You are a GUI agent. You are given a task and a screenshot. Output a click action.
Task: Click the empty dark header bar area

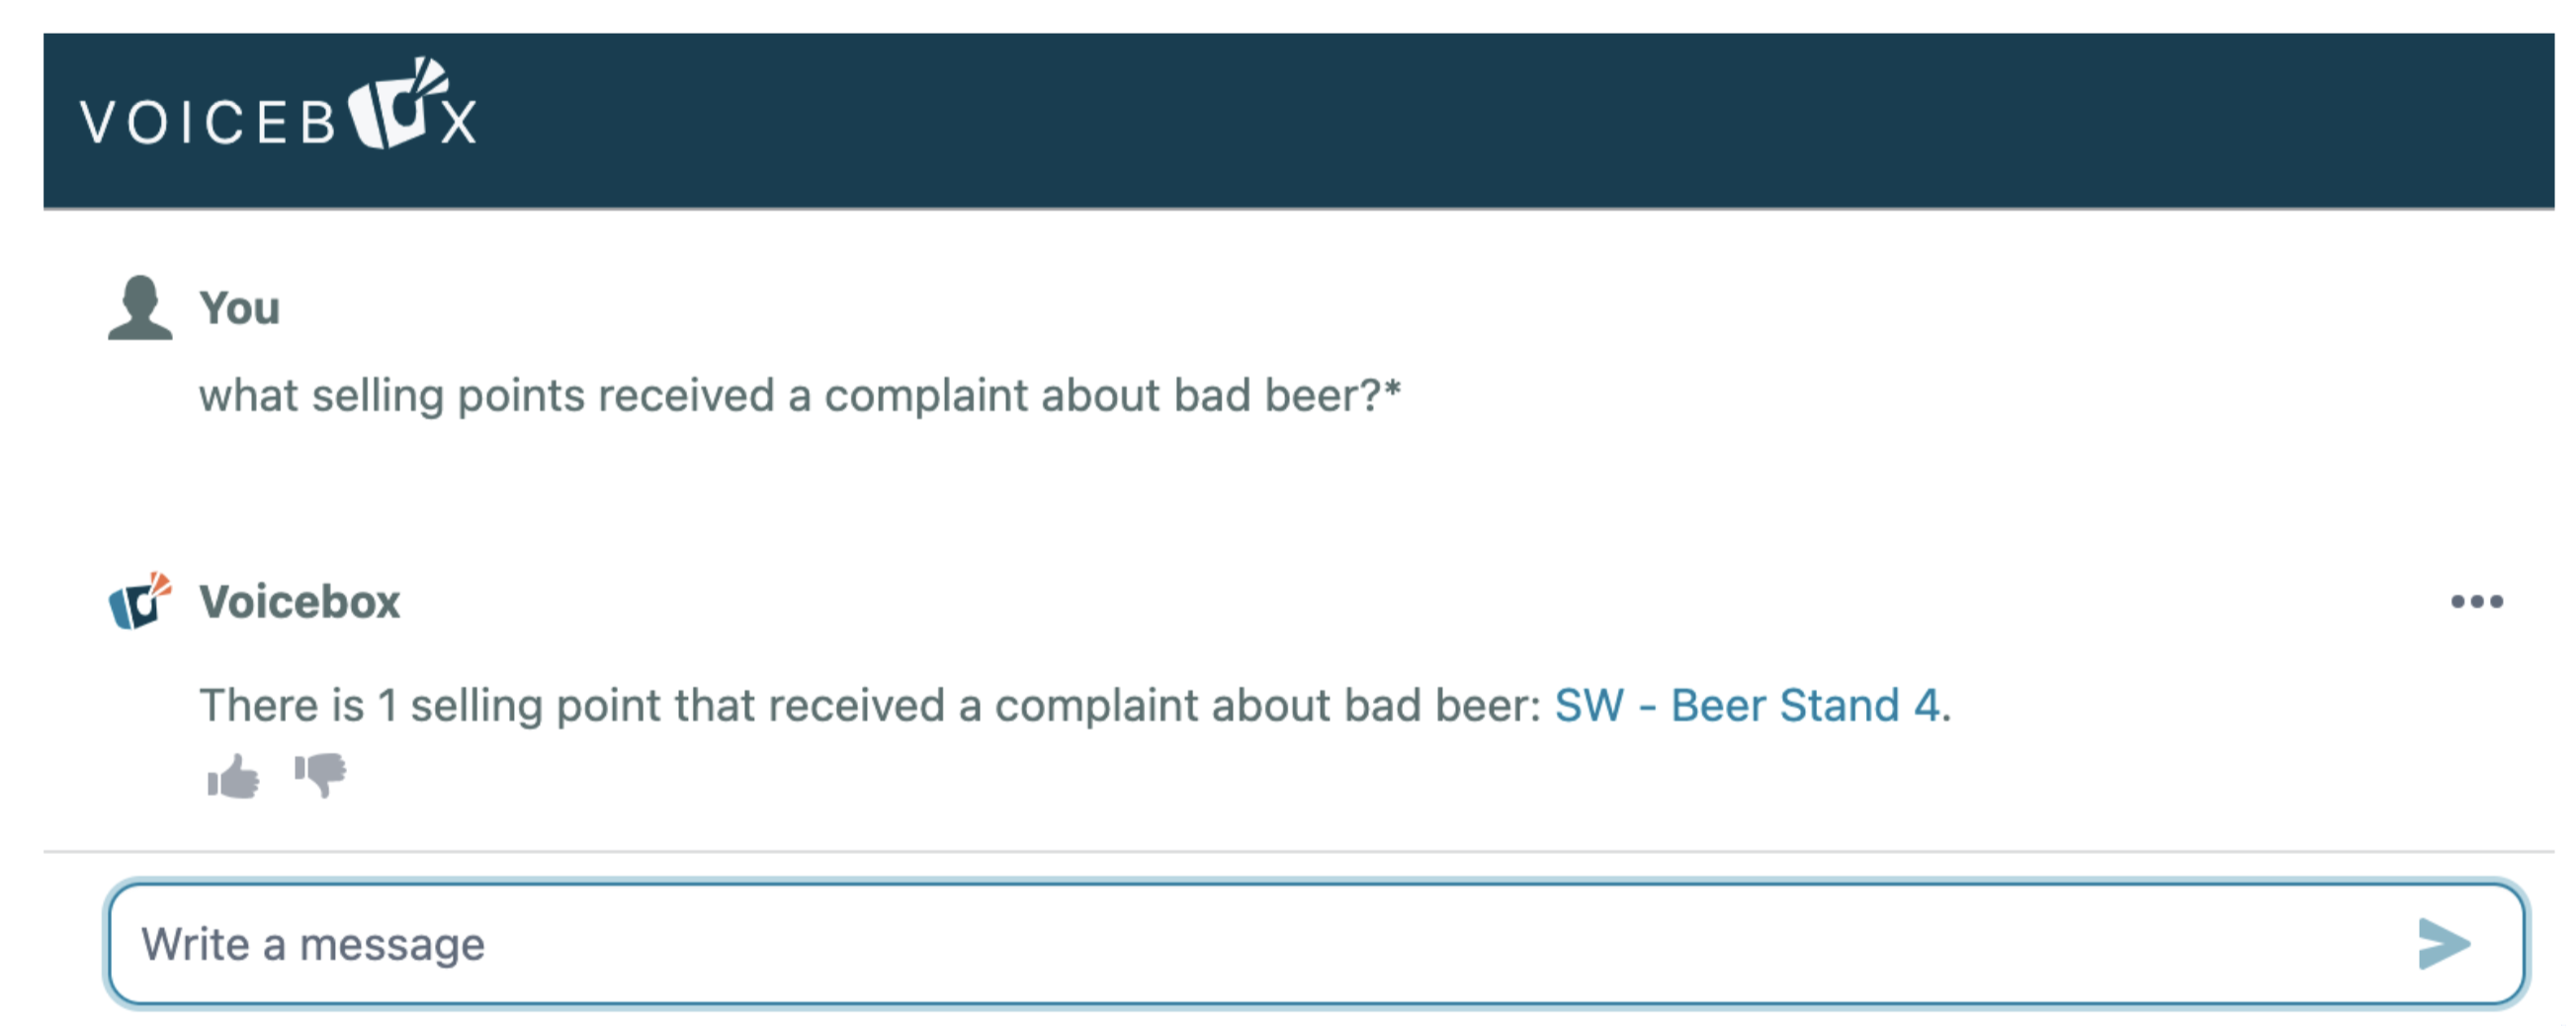1500,120
